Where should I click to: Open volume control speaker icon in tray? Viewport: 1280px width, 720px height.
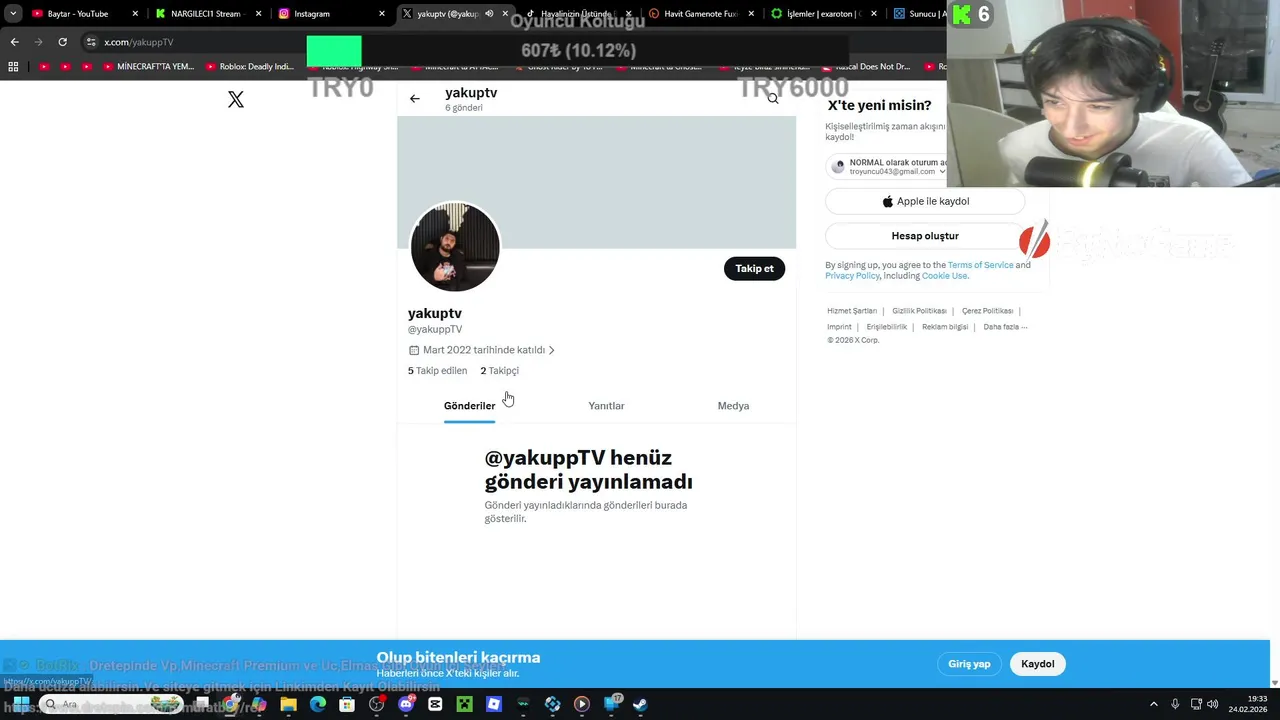(1214, 704)
